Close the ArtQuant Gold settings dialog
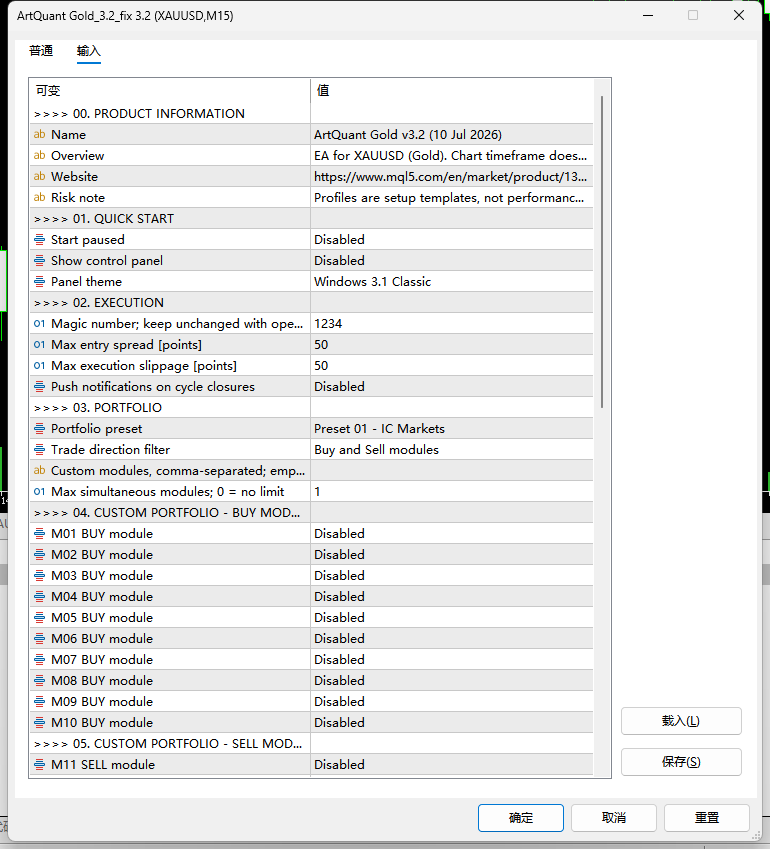 [x=739, y=15]
